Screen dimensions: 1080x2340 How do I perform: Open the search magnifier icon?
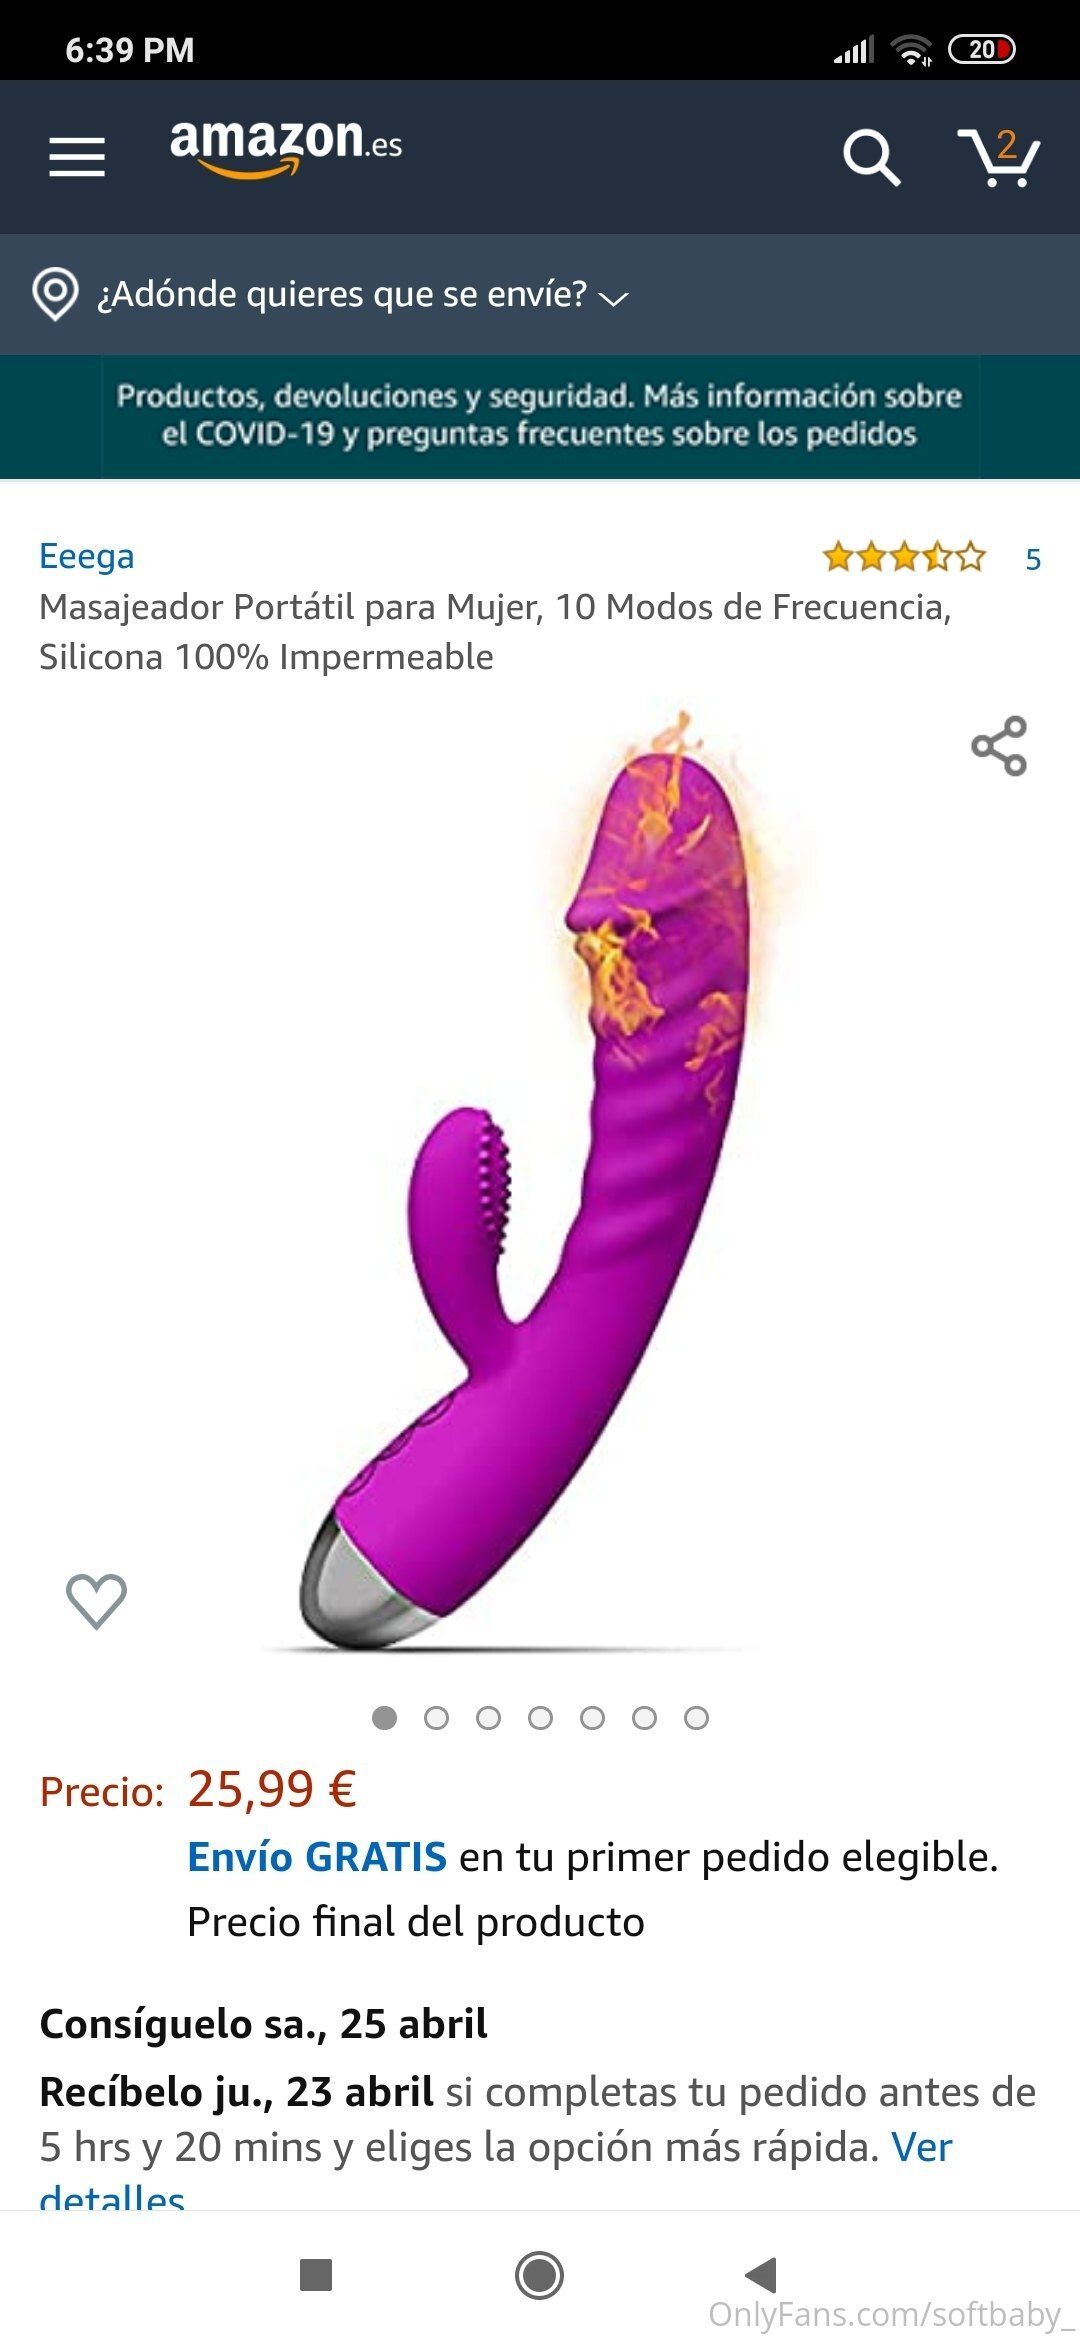pyautogui.click(x=872, y=157)
